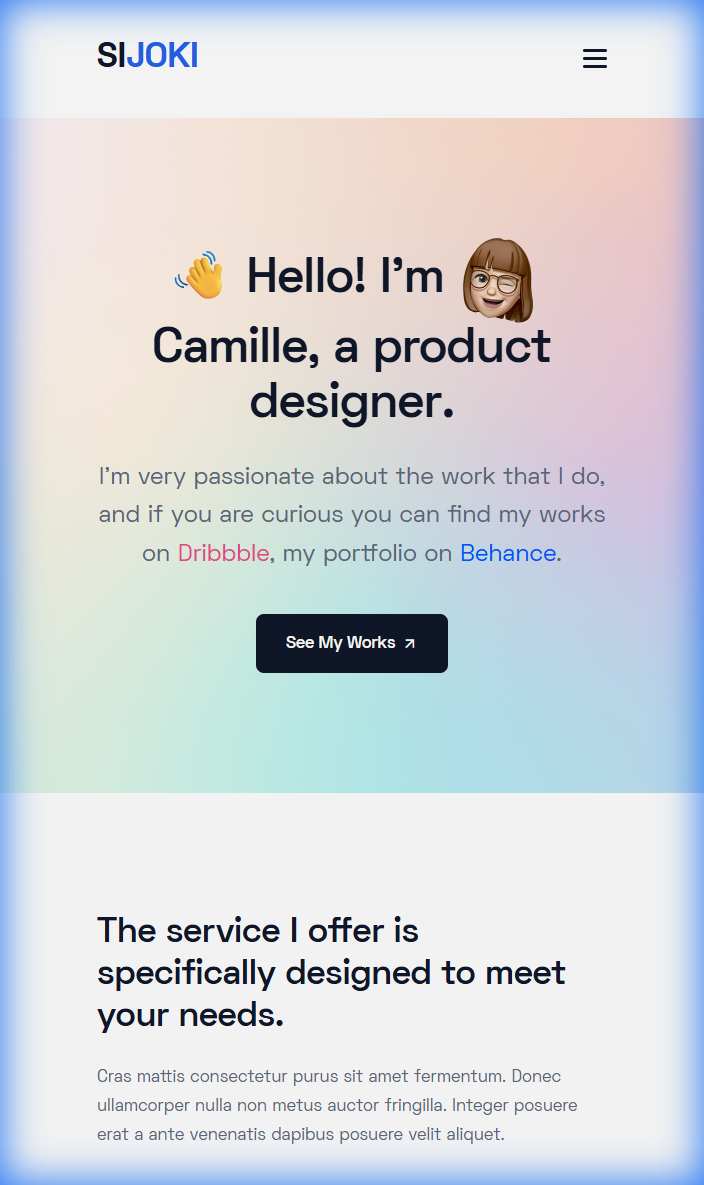Screen dimensions: 704x1185
Task: Click the gradient hero background area
Action: coord(352,740)
